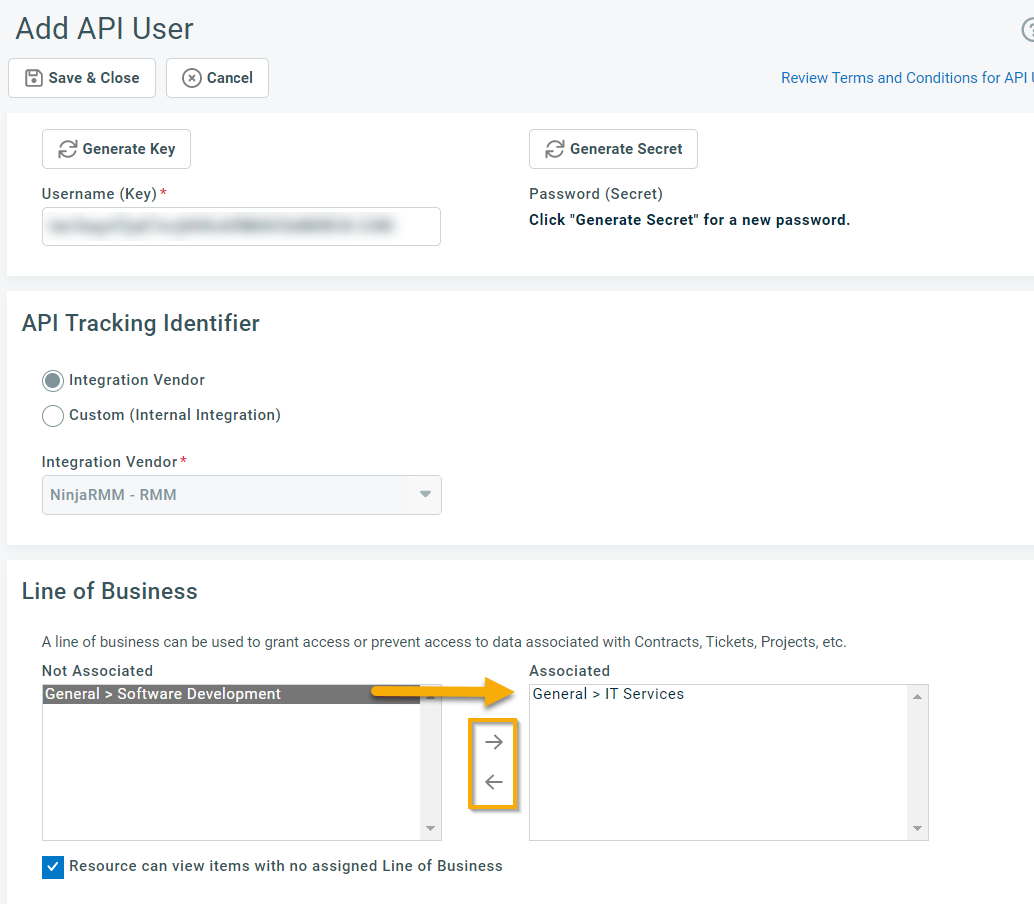Screen dimensions: 1034x904
Task: Click empty area of Not Associated list
Action: 231,780
